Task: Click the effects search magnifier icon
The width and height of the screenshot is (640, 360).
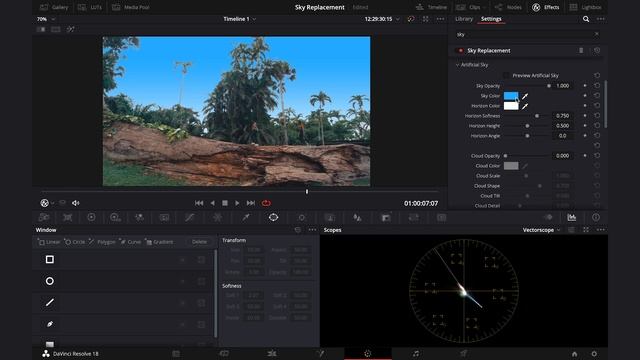Action: [586, 19]
